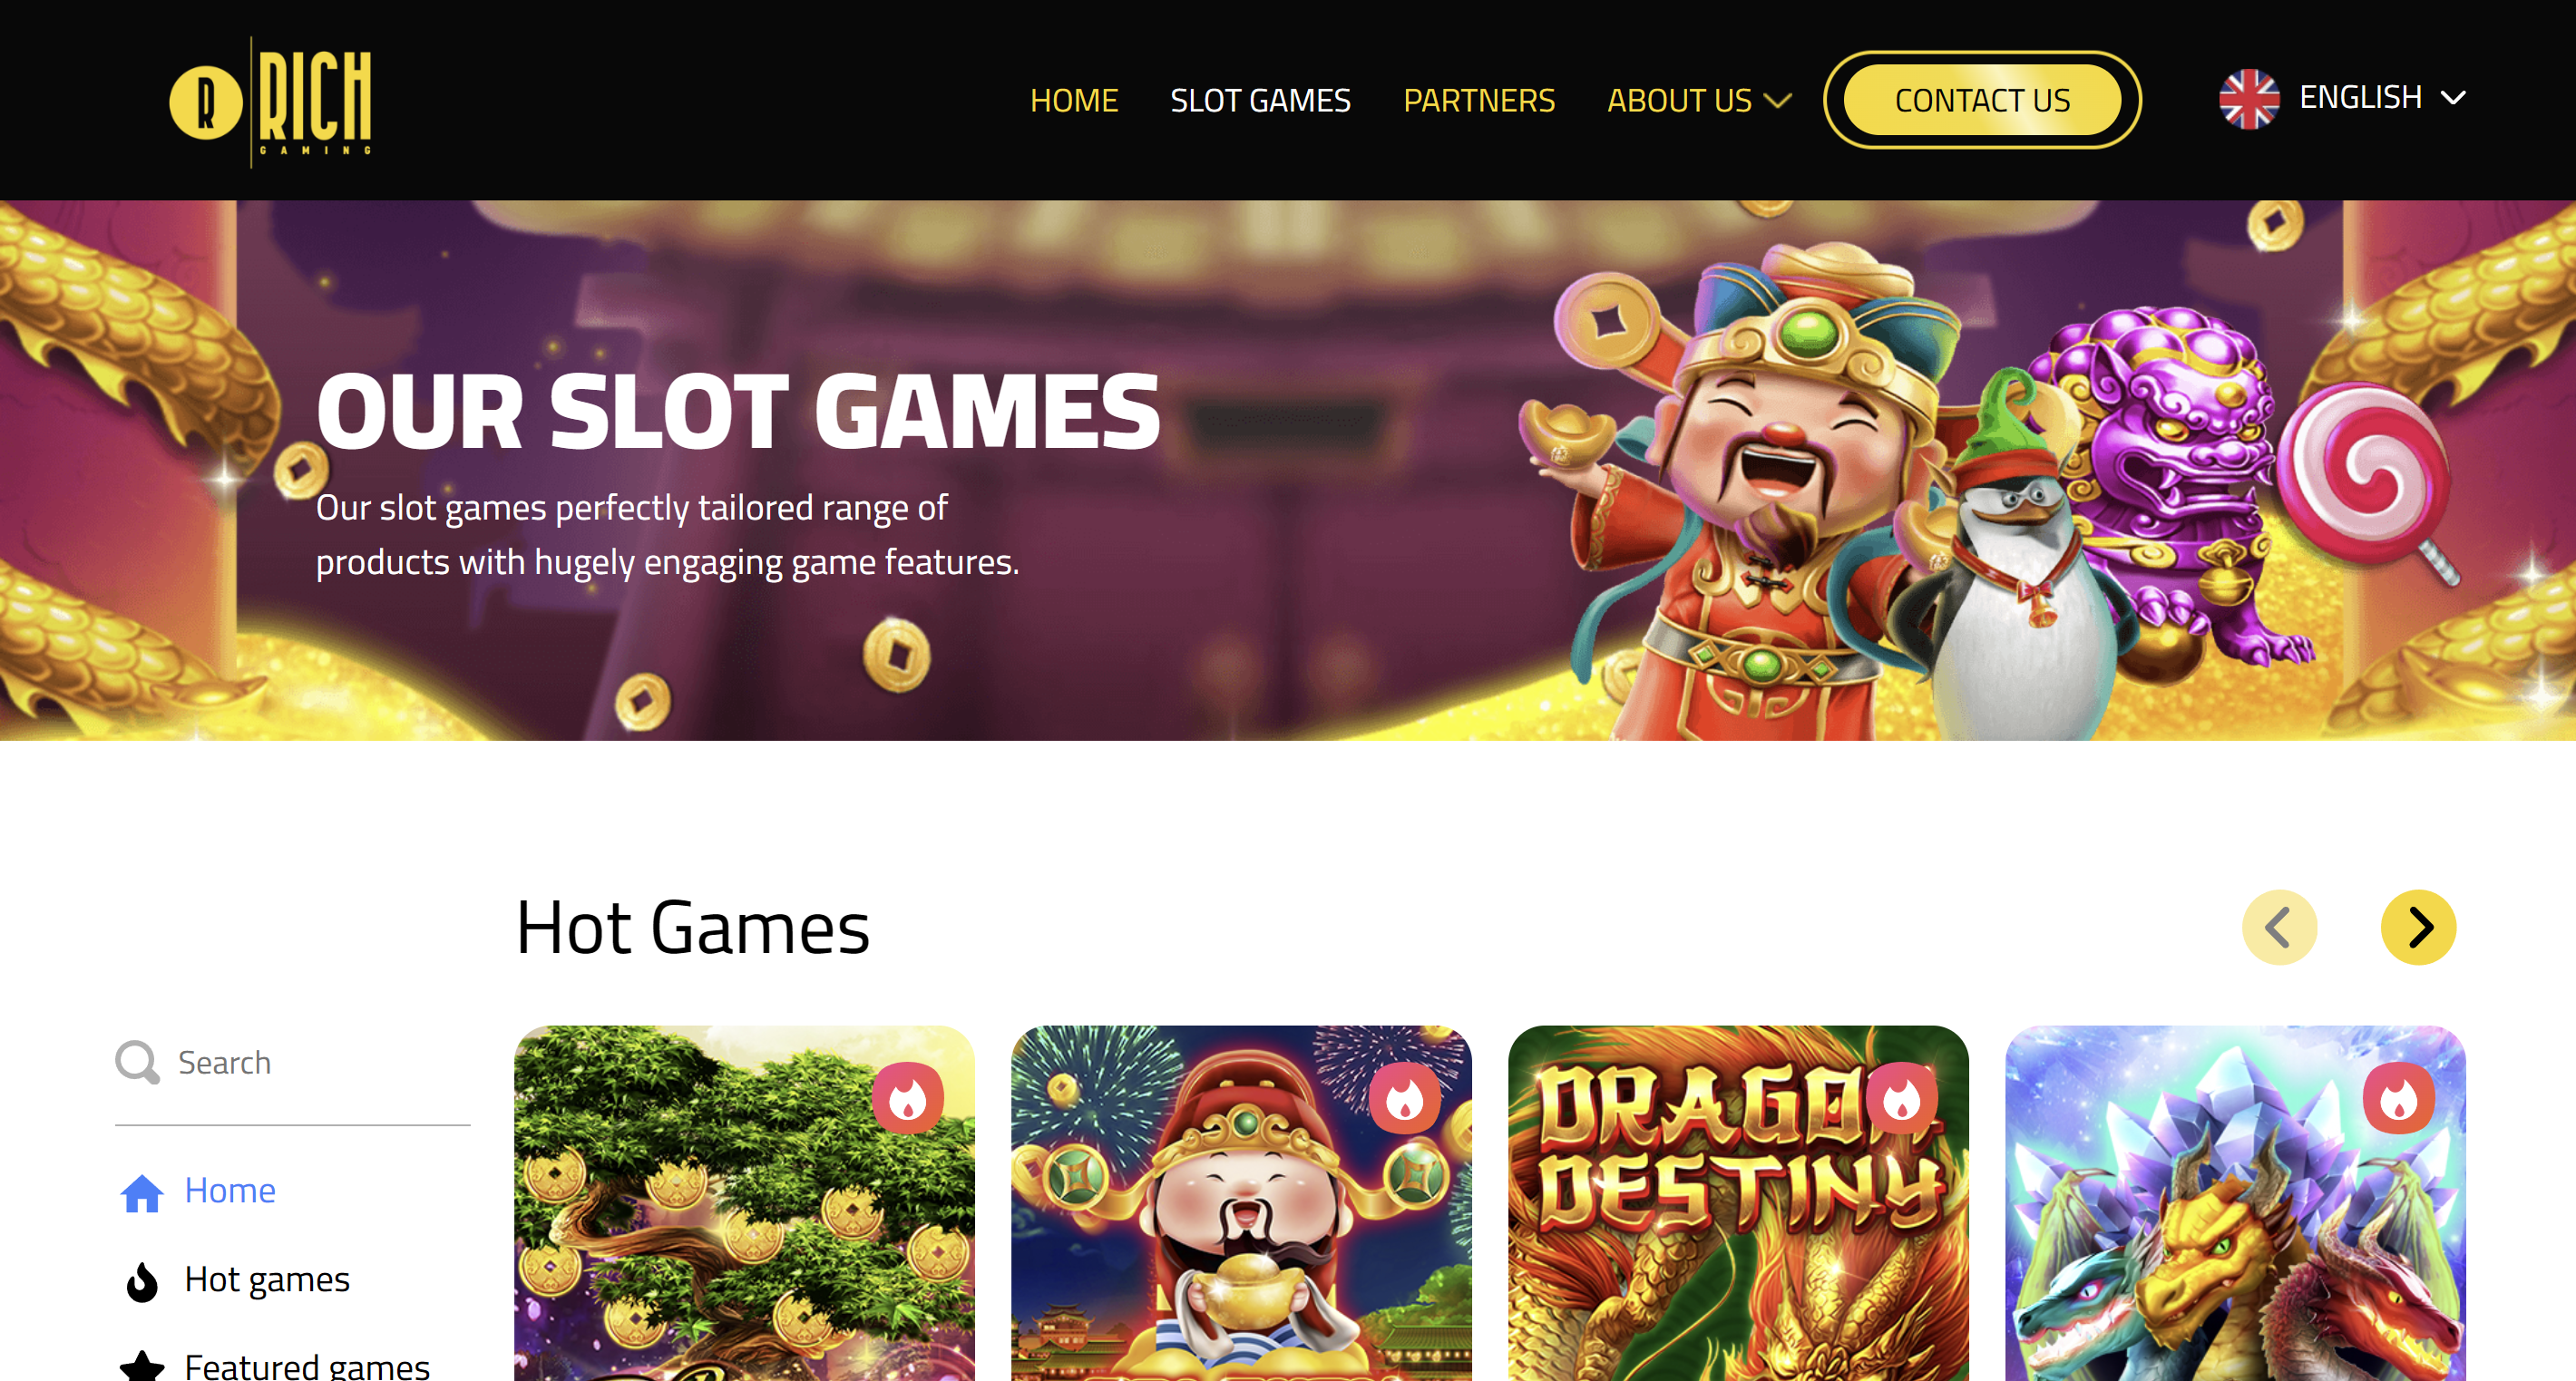Open the Slot Games nav item
2576x1381 pixels.
[1260, 100]
